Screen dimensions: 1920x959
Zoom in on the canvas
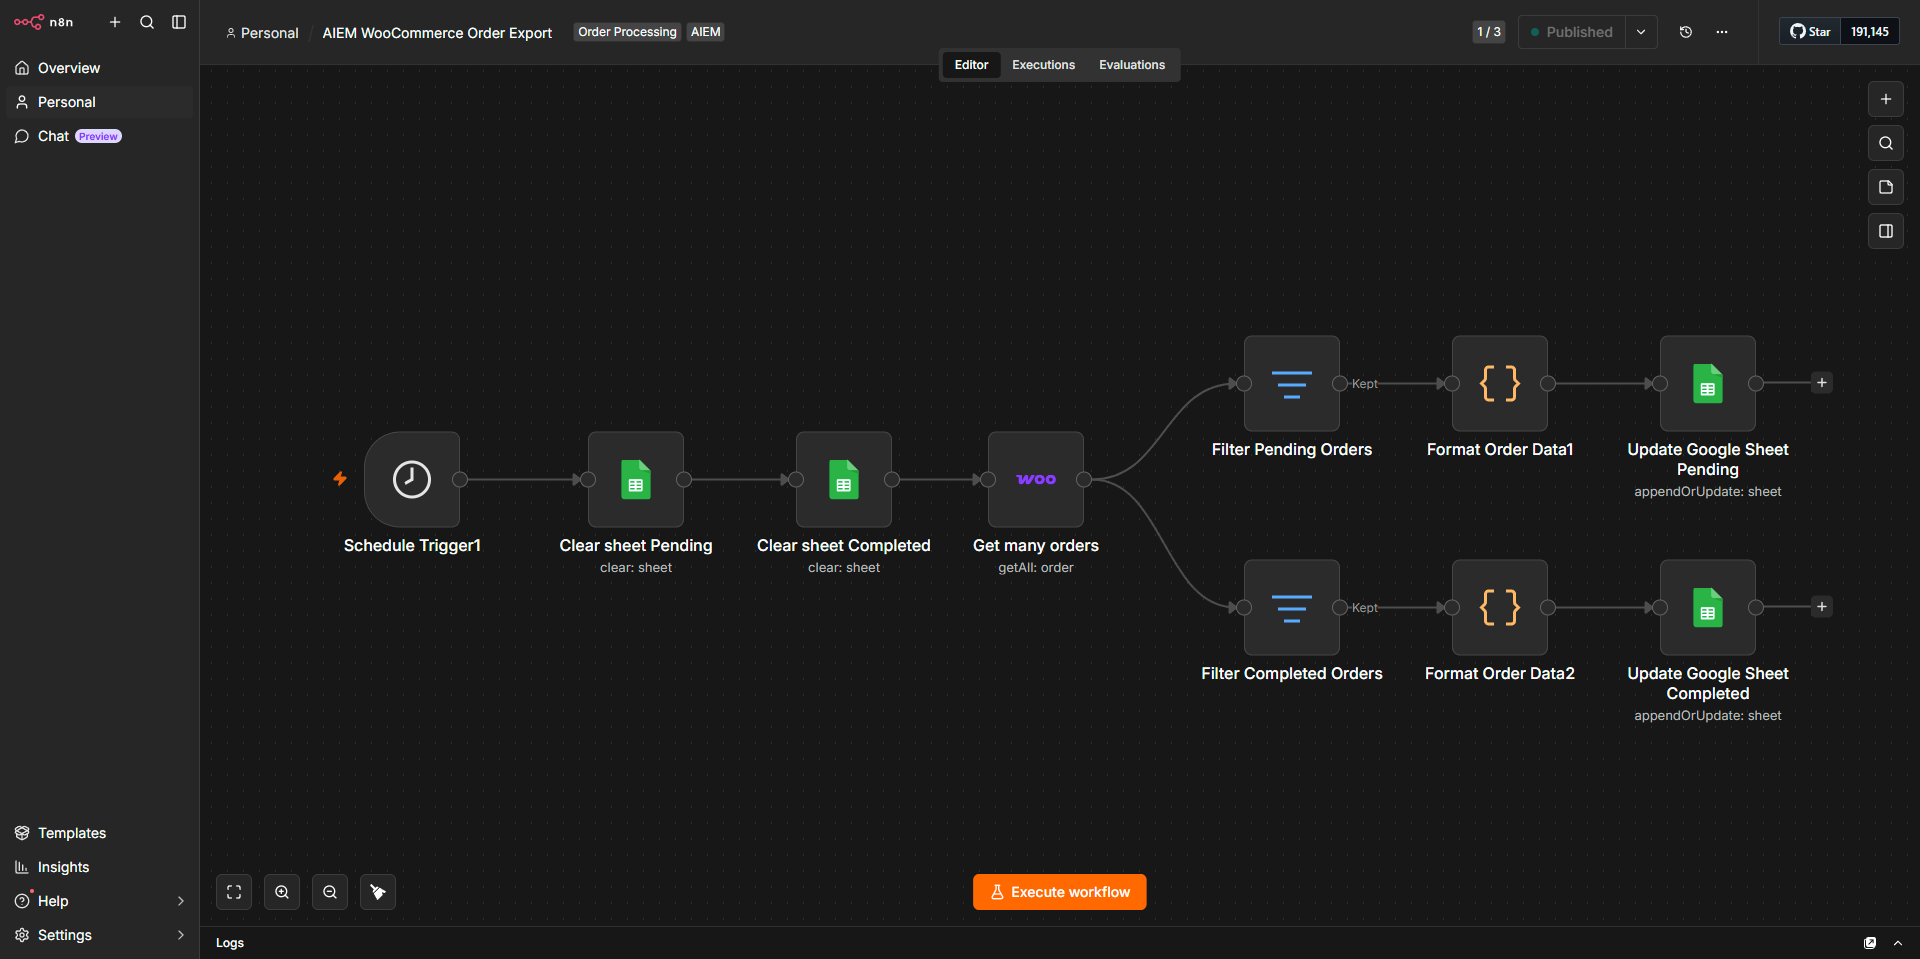282,892
